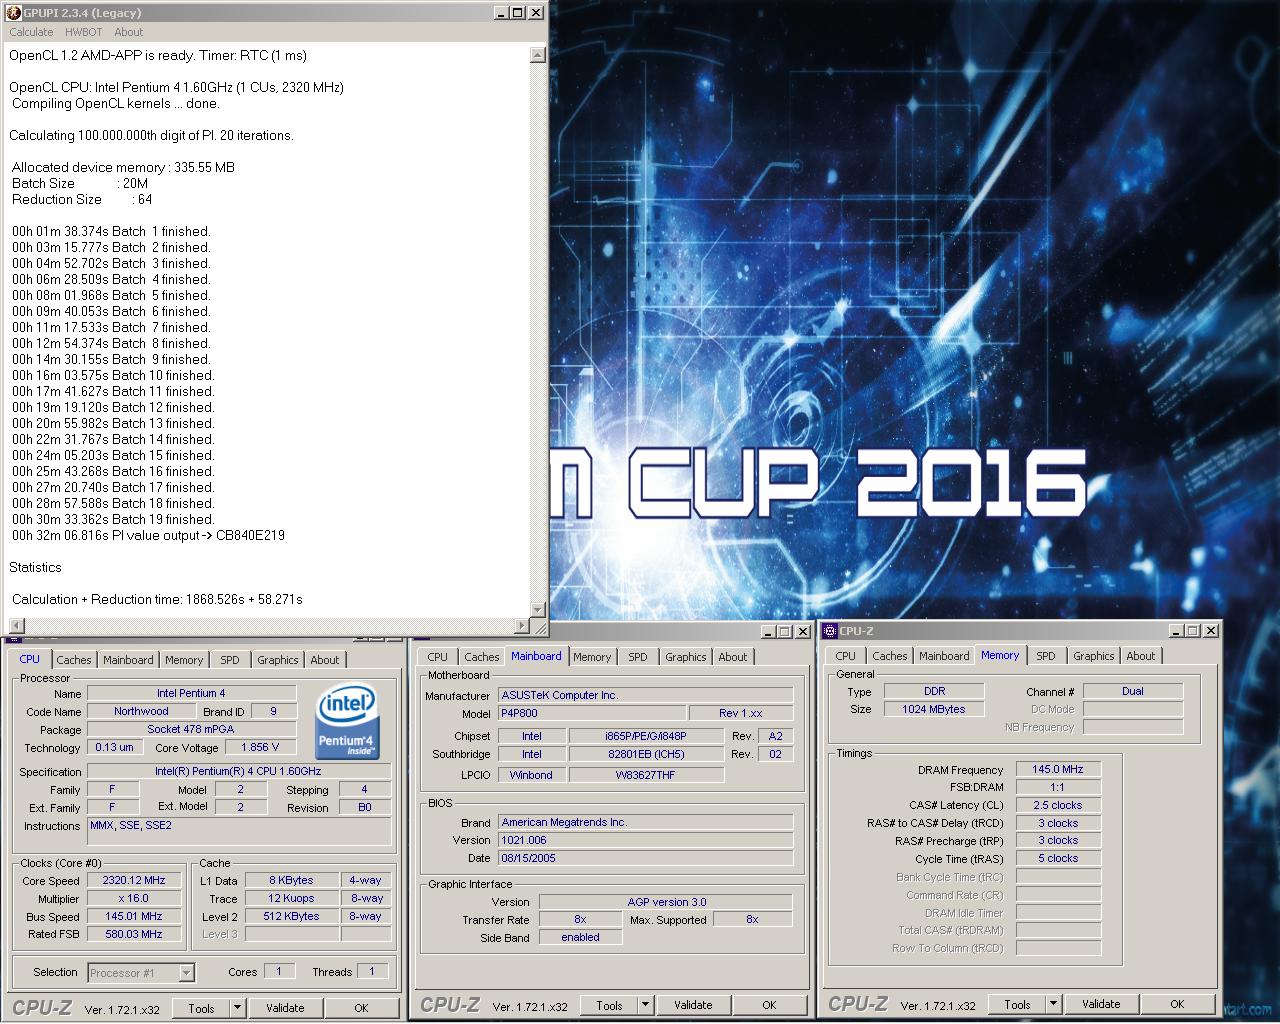The height and width of the screenshot is (1024, 1280).
Task: Click the motherboard Model field P4P800
Action: (592, 713)
